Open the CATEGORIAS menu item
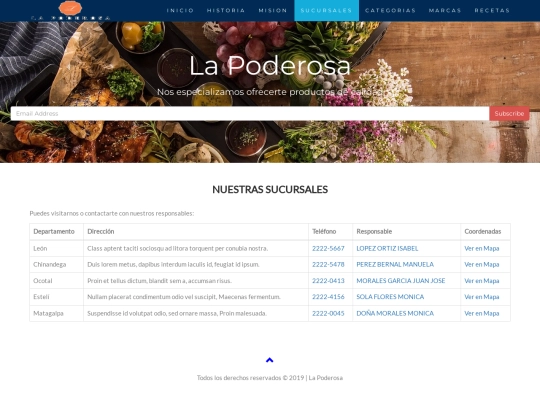 pyautogui.click(x=390, y=10)
